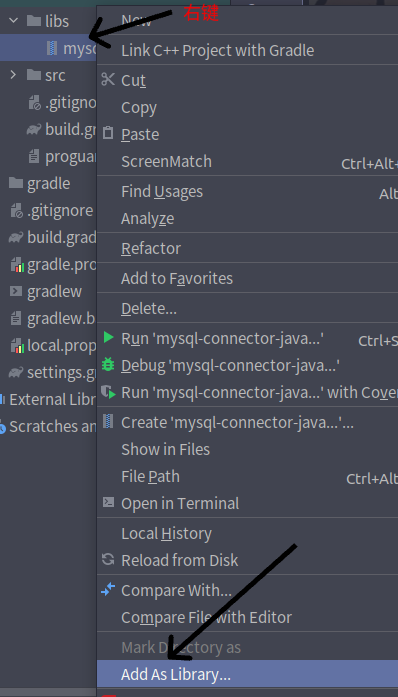Viewport: 398px width, 697px height.
Task: Click the green Run play icon
Action: [108, 337]
